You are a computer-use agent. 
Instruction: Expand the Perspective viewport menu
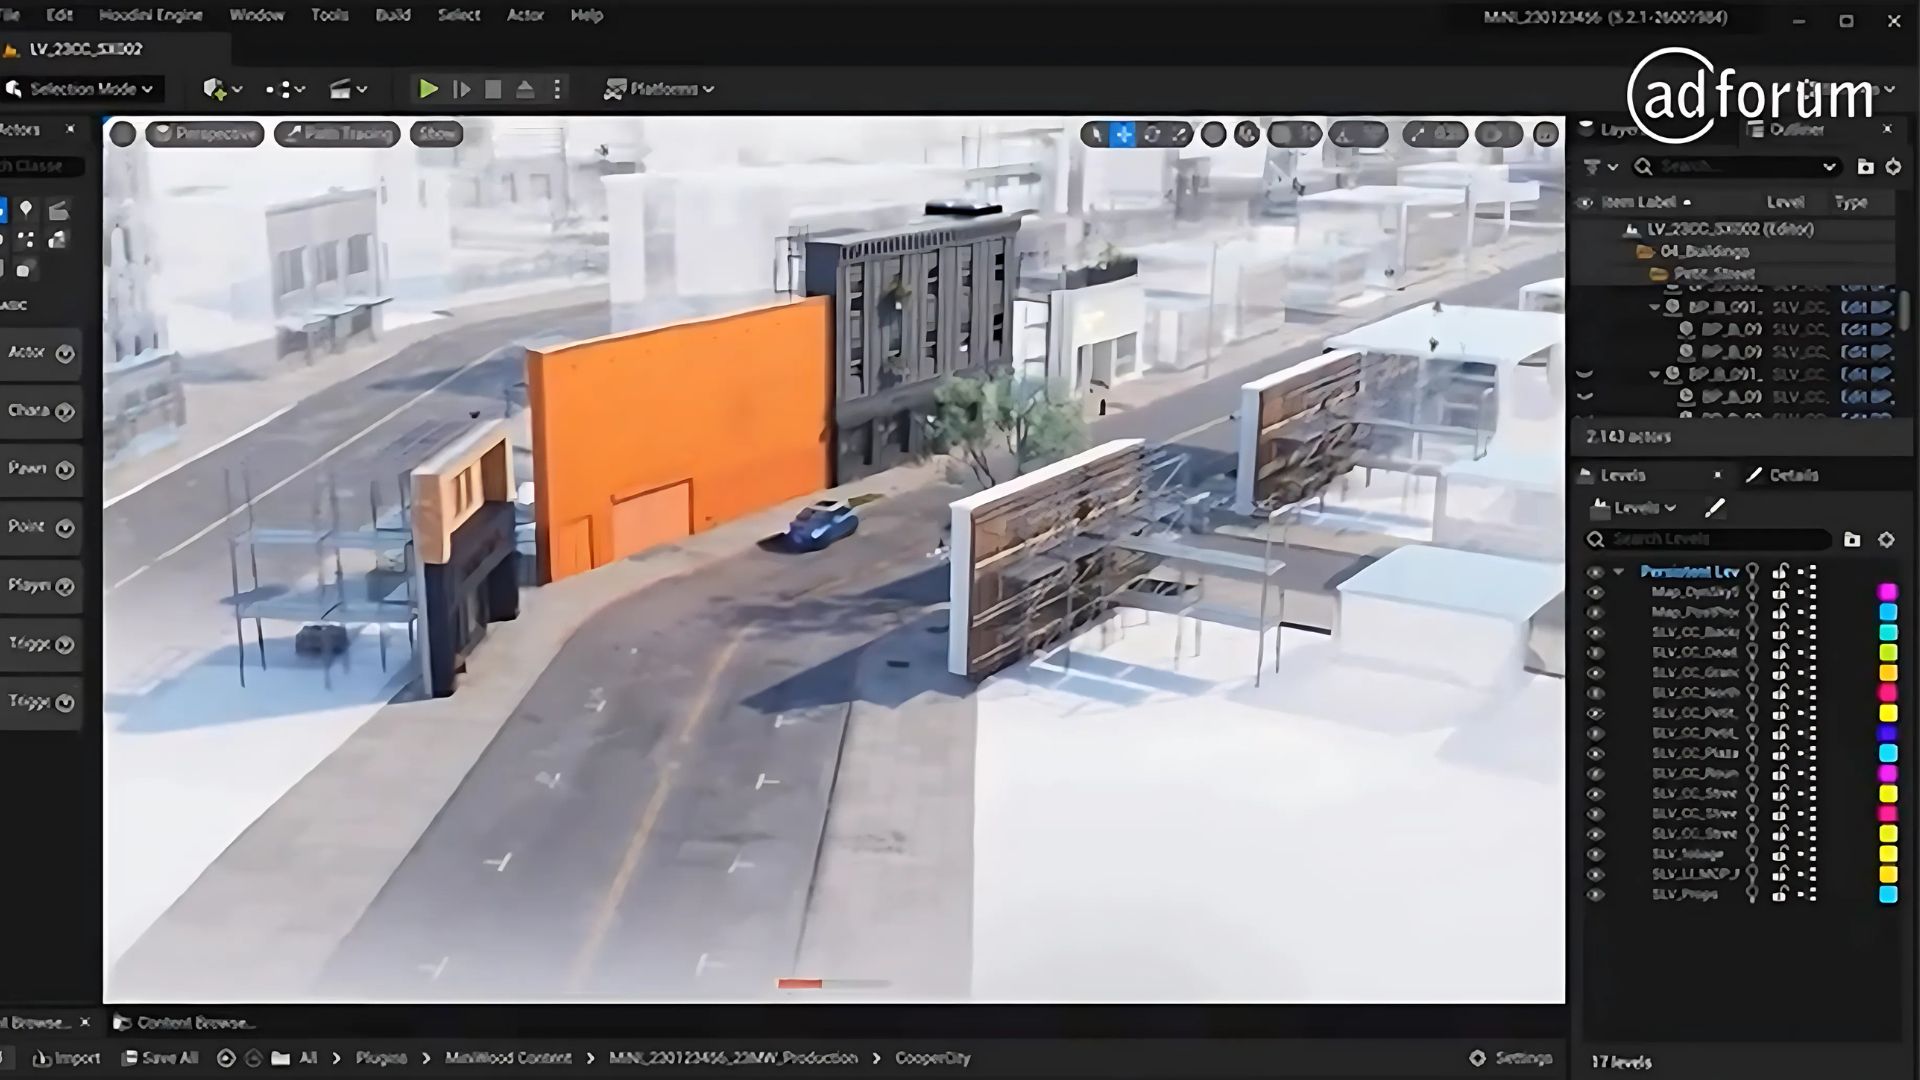click(x=205, y=134)
